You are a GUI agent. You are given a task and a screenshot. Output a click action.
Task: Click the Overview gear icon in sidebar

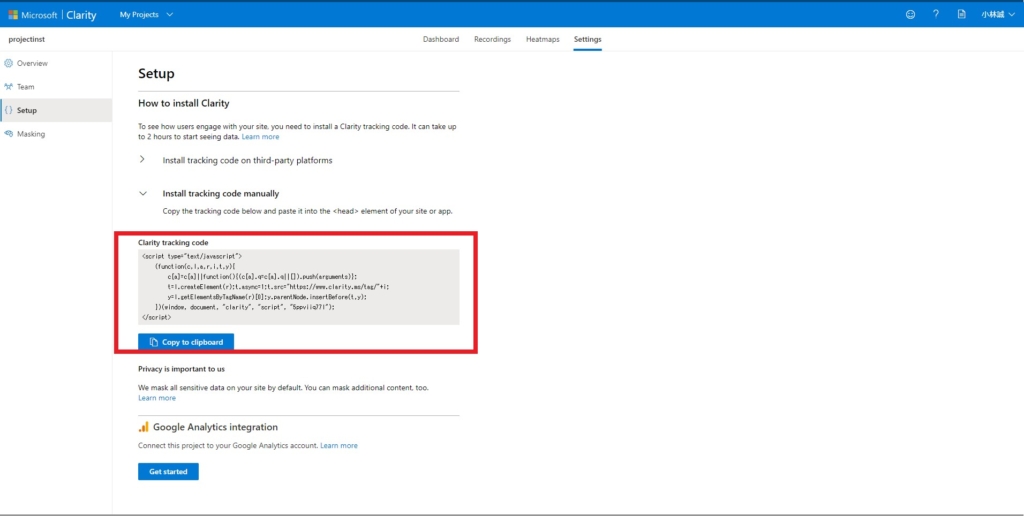point(8,63)
